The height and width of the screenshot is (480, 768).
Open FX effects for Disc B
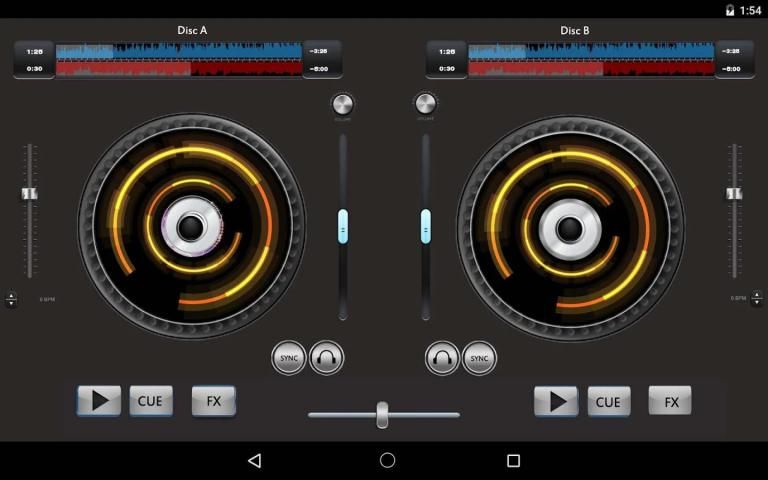click(670, 401)
